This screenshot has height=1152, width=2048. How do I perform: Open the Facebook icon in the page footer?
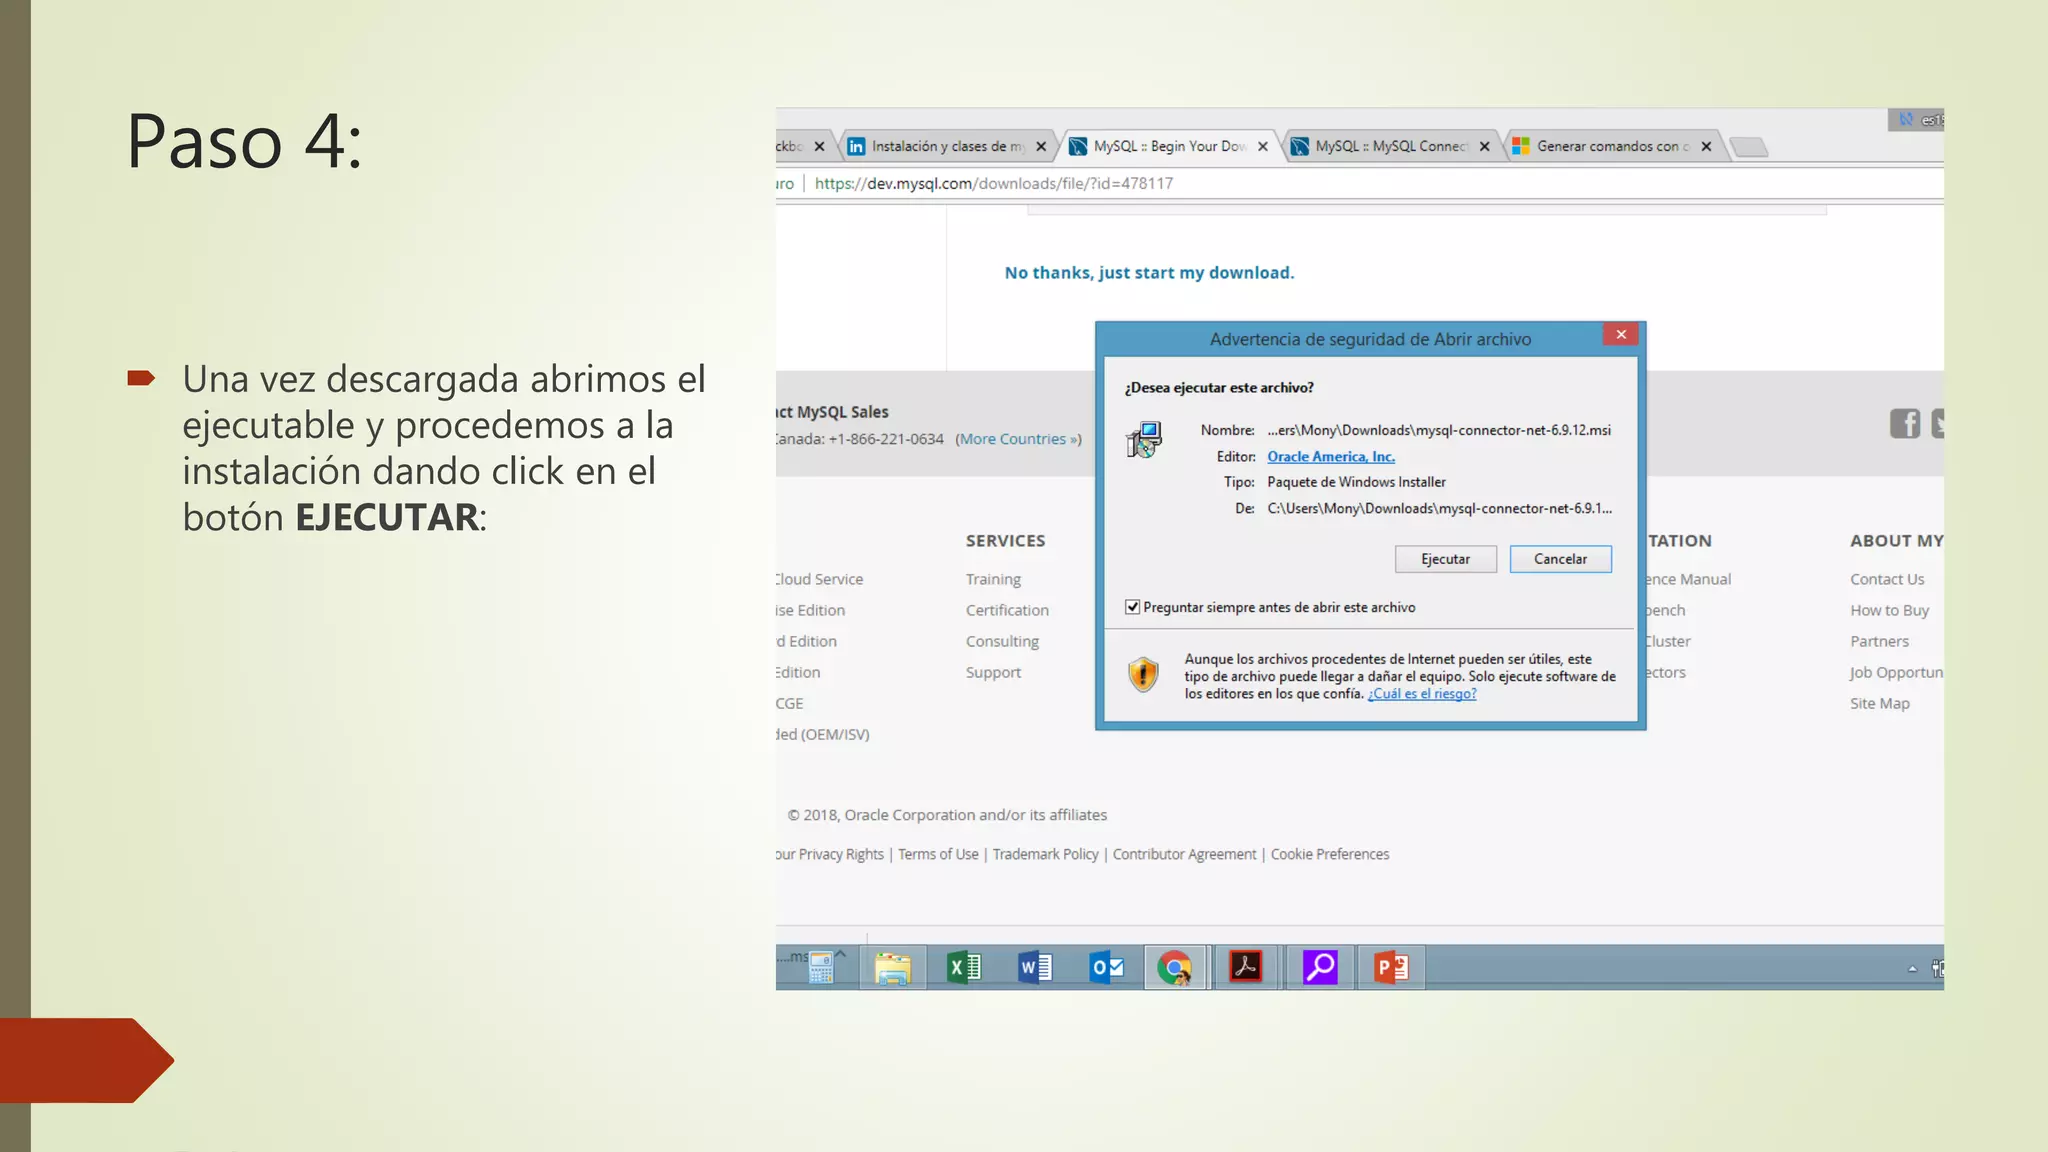[1905, 424]
